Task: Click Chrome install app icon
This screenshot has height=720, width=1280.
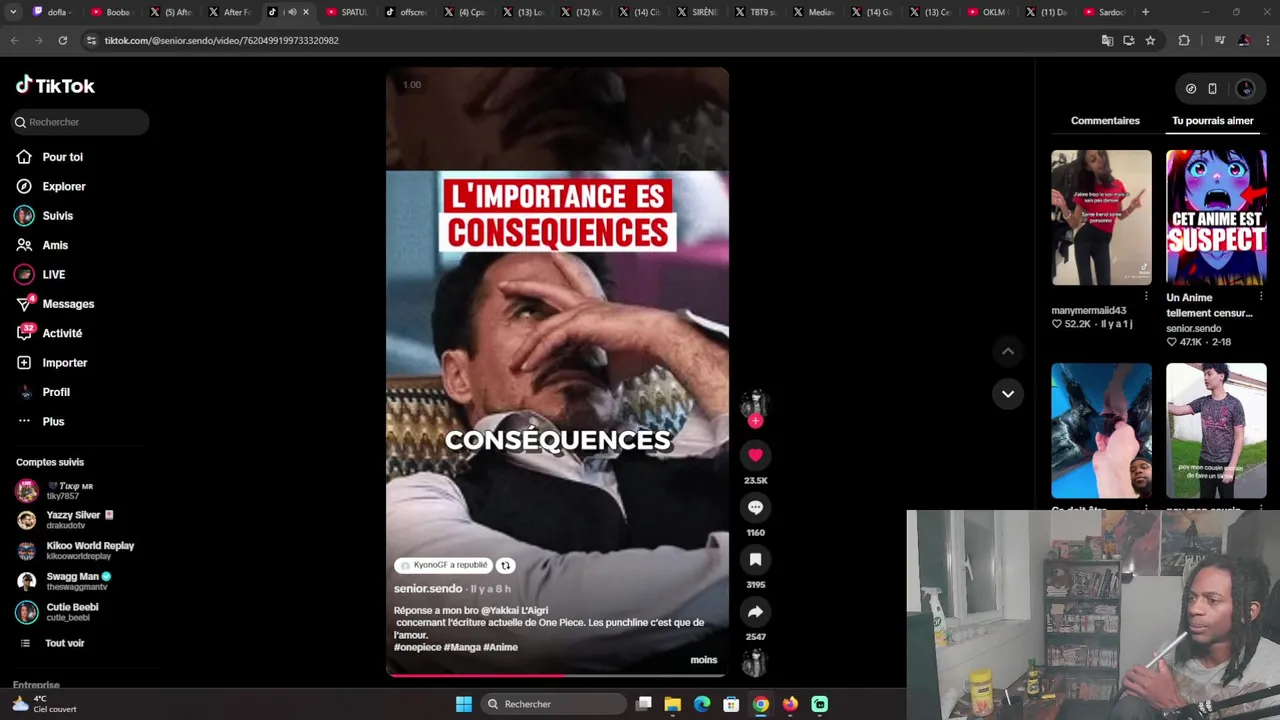Action: click(1129, 41)
